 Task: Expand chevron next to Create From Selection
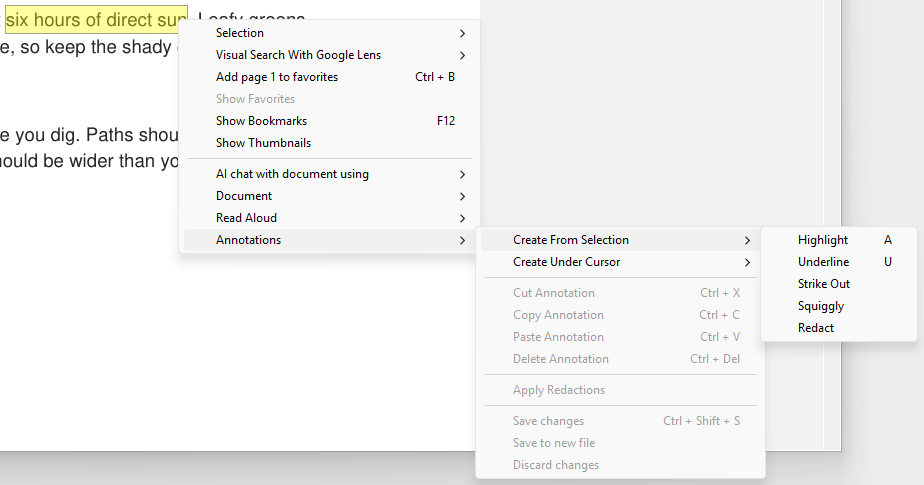(747, 240)
